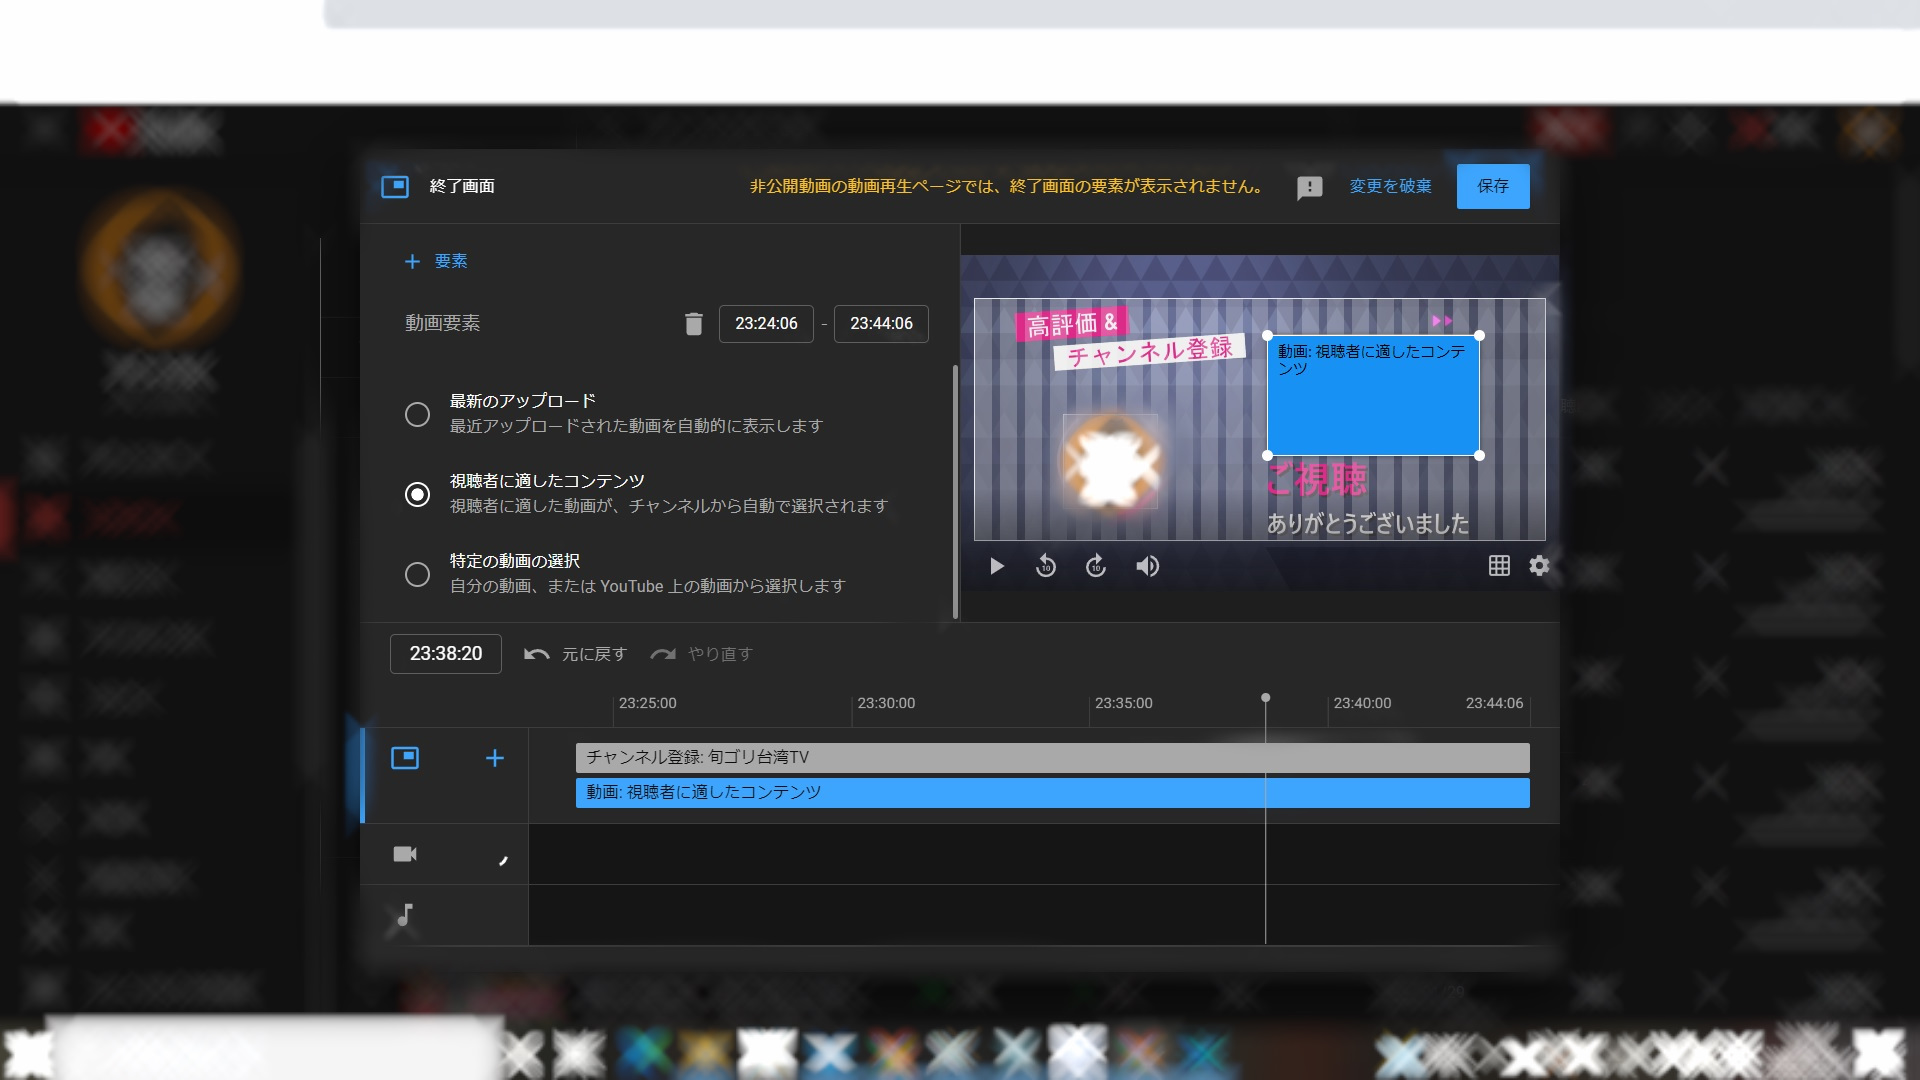Delete the 動画要素 with the trash icon
The width and height of the screenshot is (1920, 1080).
pos(694,323)
